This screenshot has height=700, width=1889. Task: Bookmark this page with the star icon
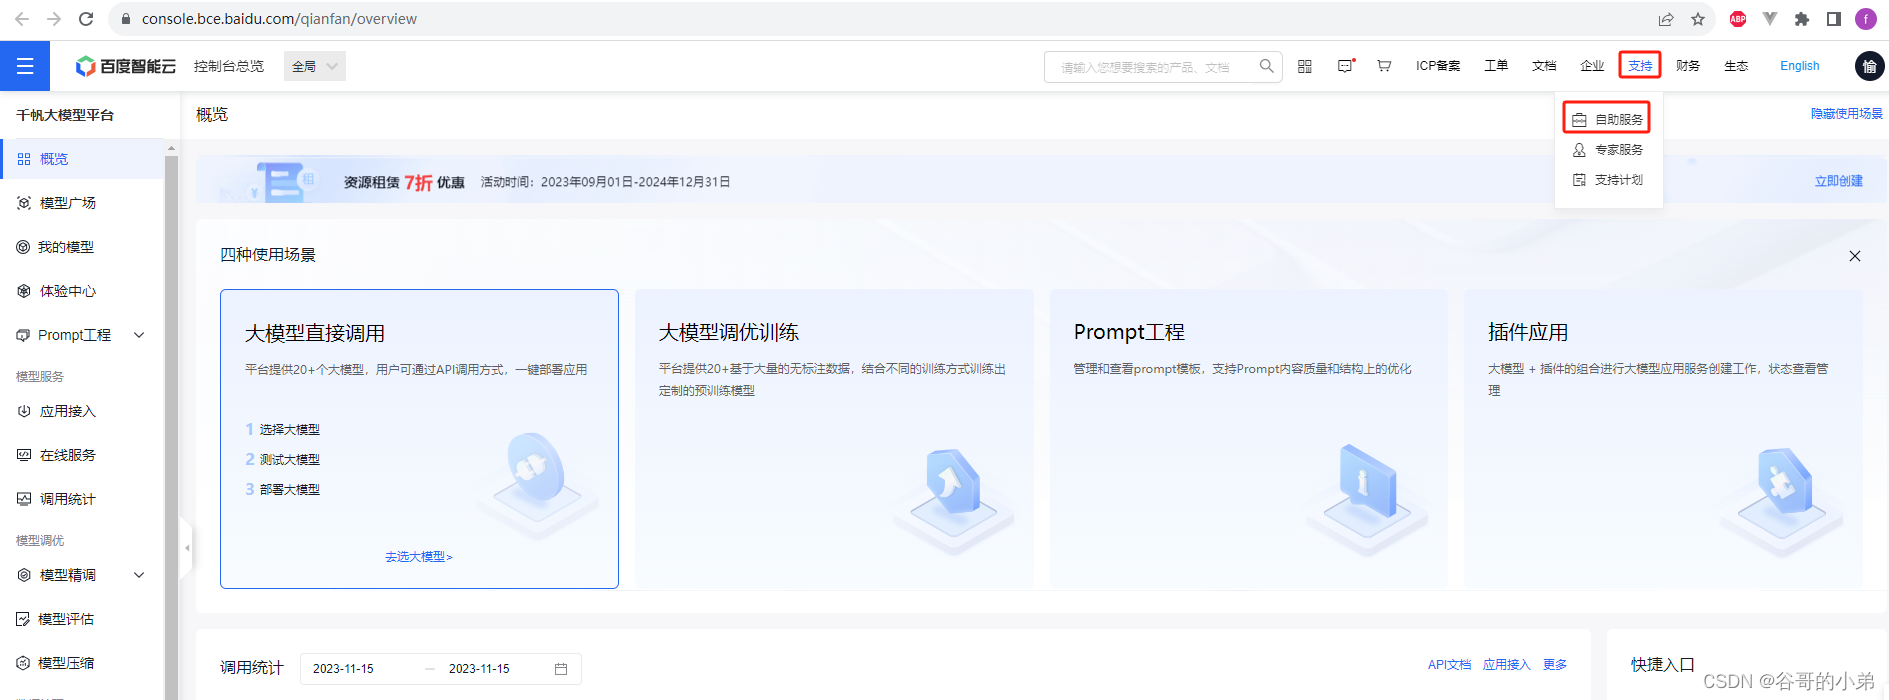1698,19
